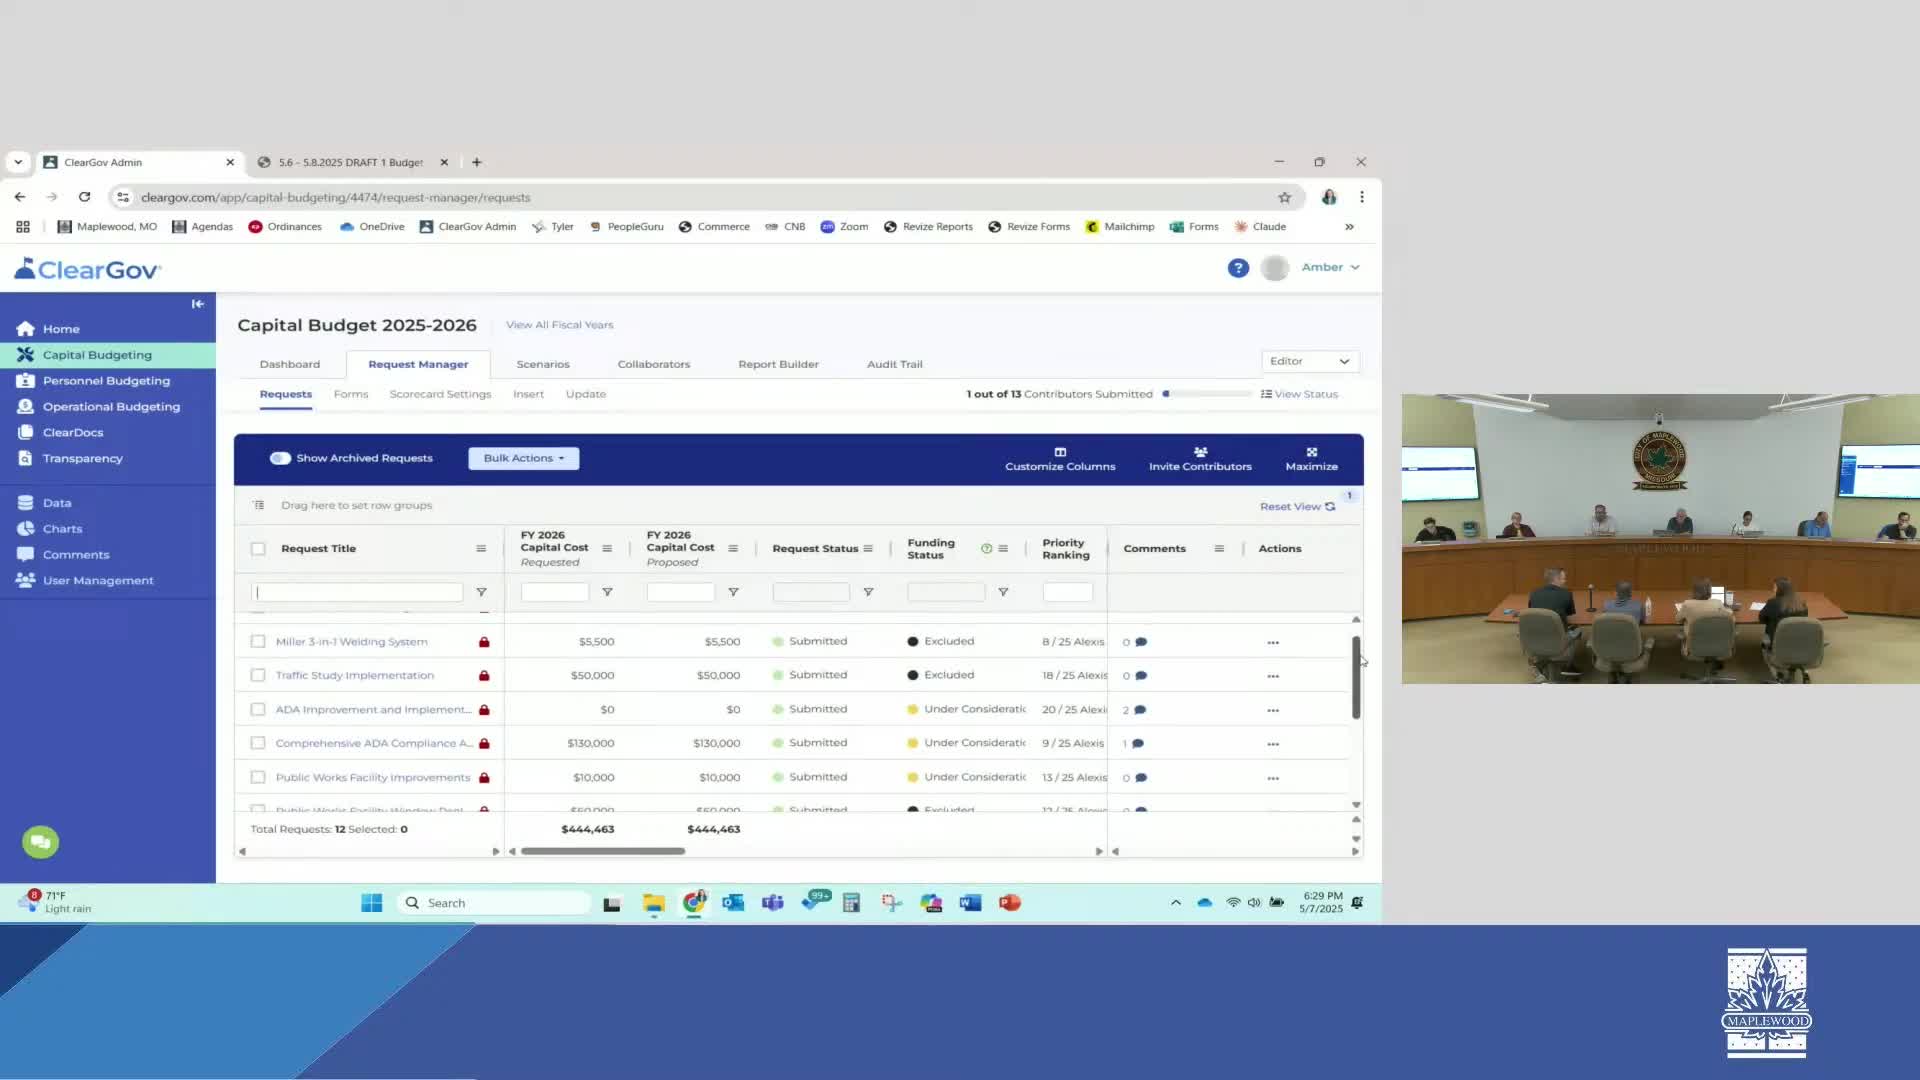Open the blue help question mark icon

pos(1238,268)
